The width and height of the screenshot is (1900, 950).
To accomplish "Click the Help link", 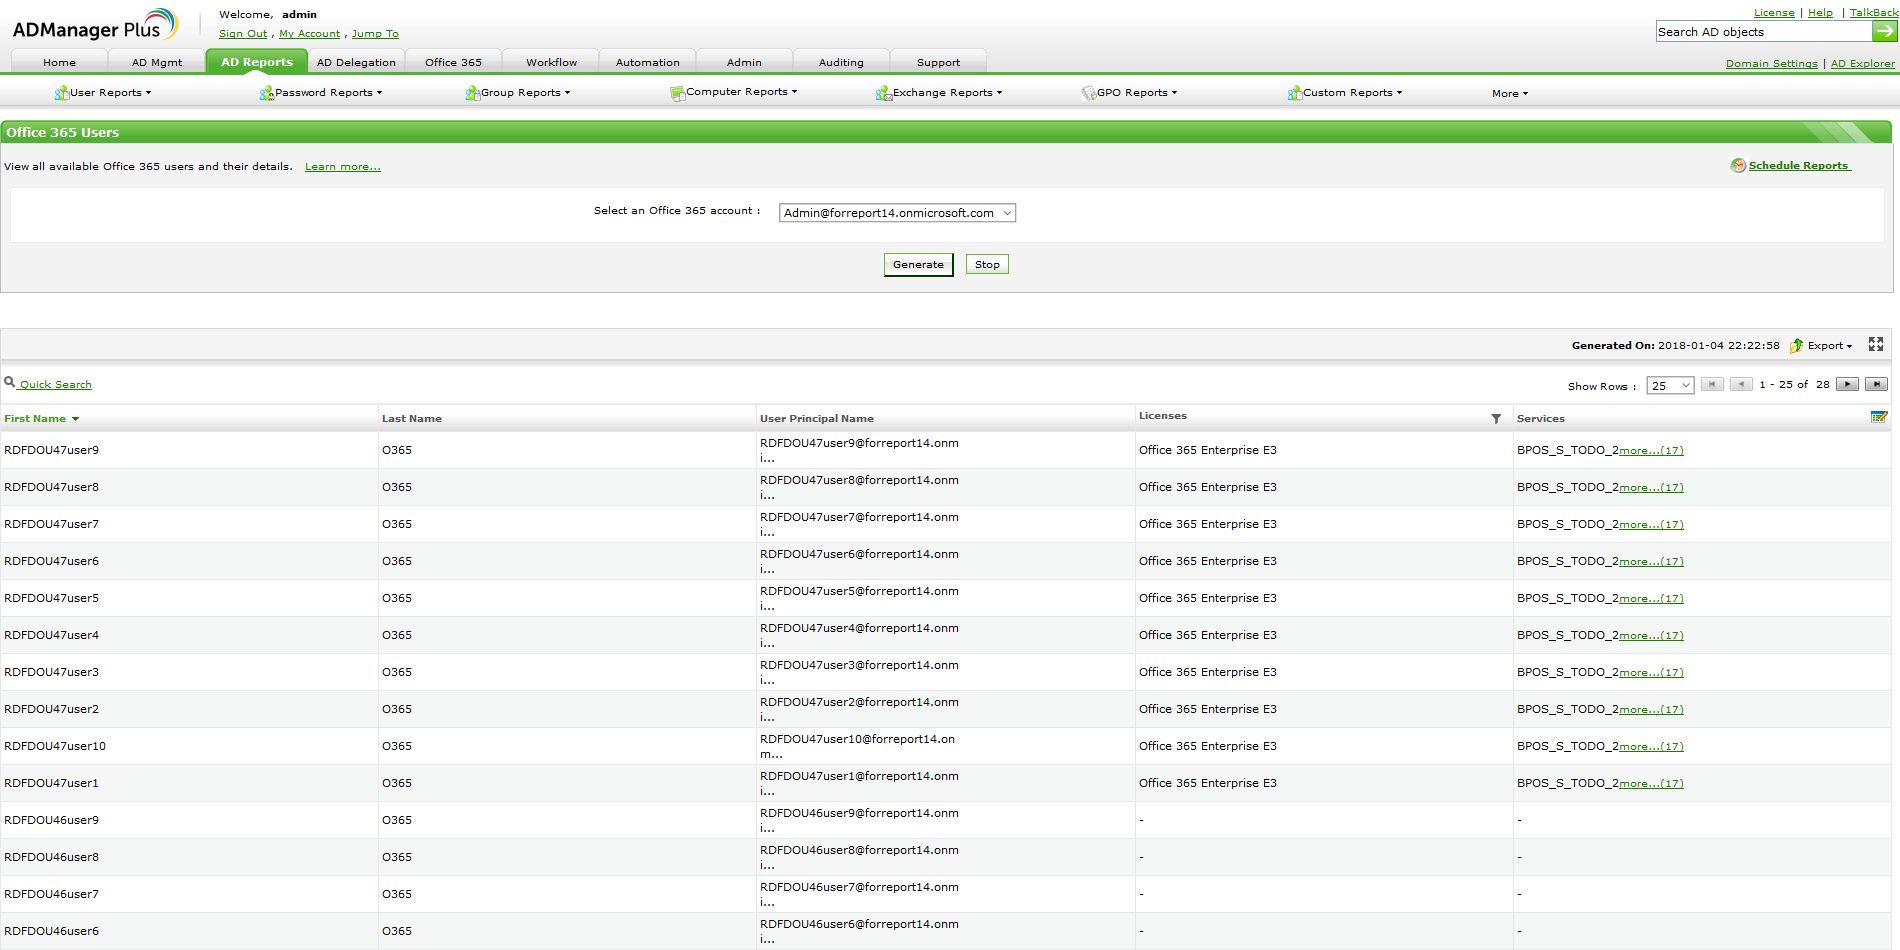I will 1820,13.
